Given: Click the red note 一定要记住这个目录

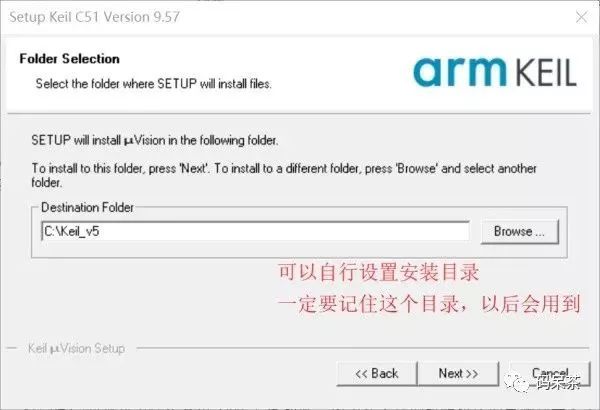Looking at the screenshot, I should (368, 304).
